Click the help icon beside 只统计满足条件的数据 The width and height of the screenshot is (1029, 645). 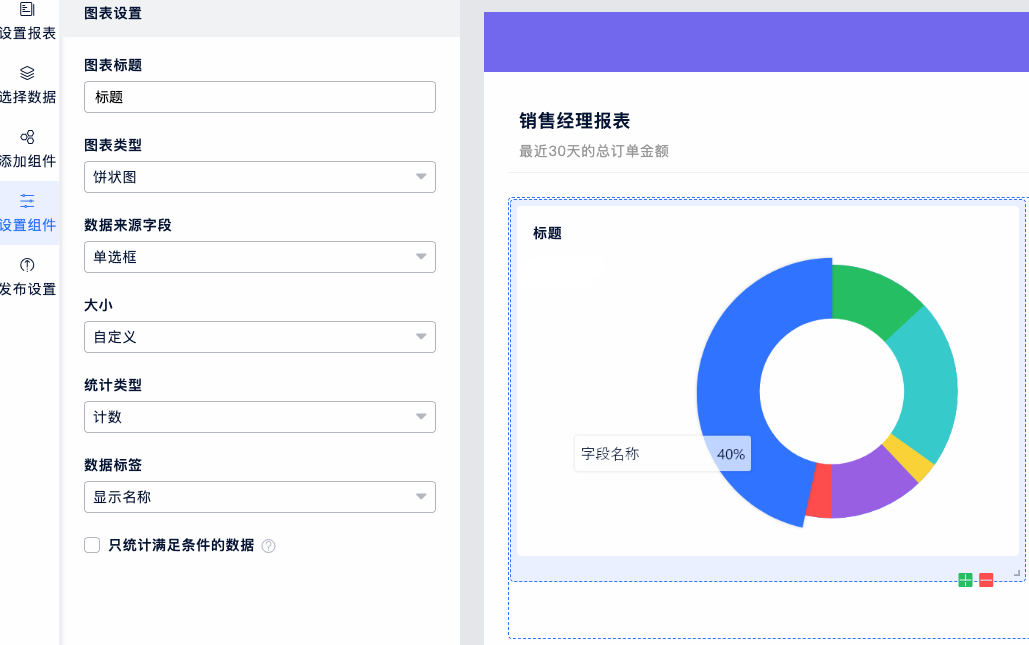click(268, 546)
